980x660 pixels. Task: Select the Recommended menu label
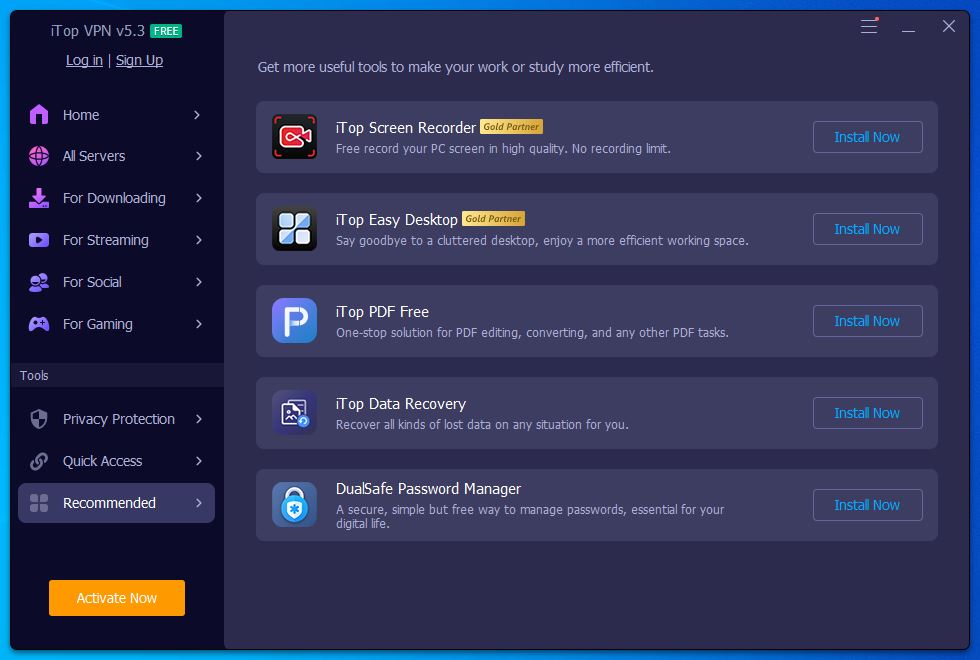tap(109, 503)
